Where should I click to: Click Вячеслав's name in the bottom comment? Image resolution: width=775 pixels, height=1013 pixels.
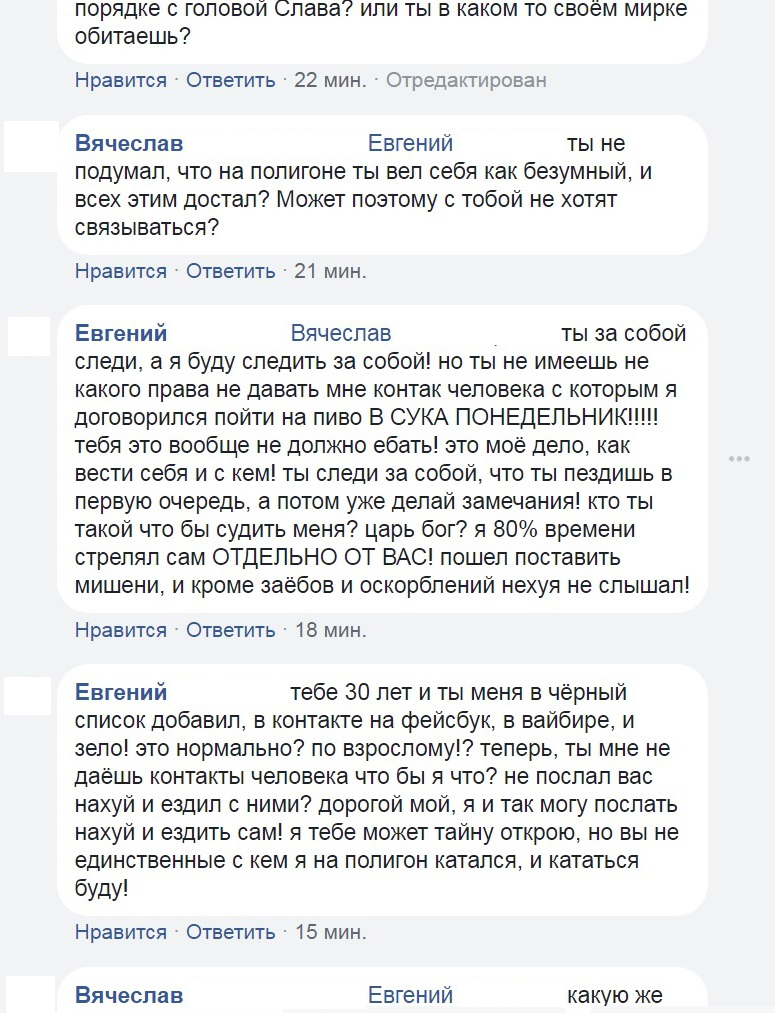pos(129,995)
